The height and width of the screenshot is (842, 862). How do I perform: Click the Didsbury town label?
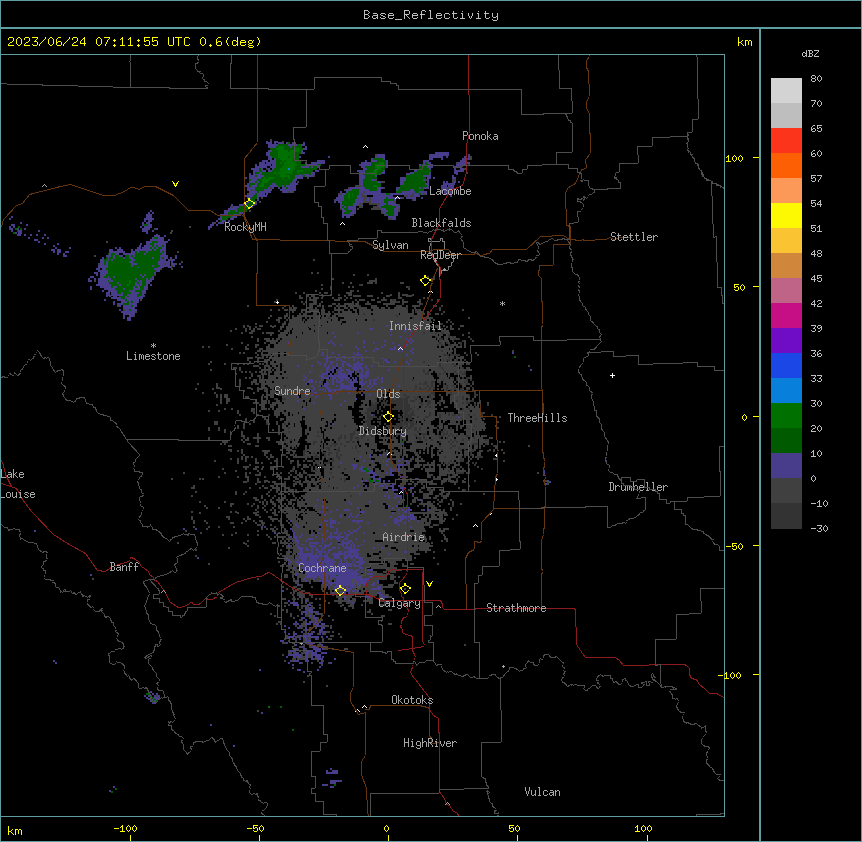pos(383,431)
